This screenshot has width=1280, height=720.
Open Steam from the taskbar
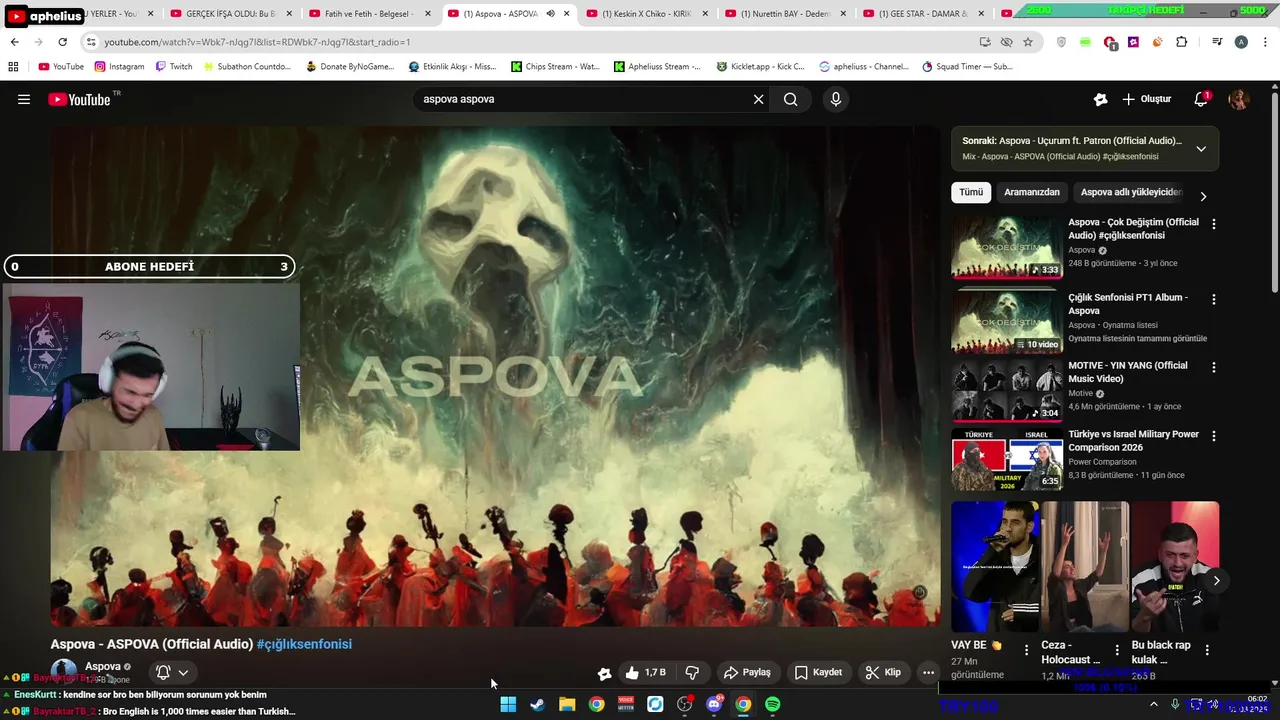537,704
